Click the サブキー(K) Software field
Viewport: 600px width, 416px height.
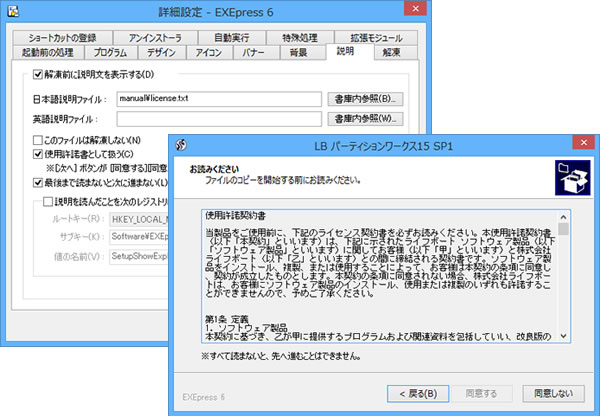[x=139, y=237]
